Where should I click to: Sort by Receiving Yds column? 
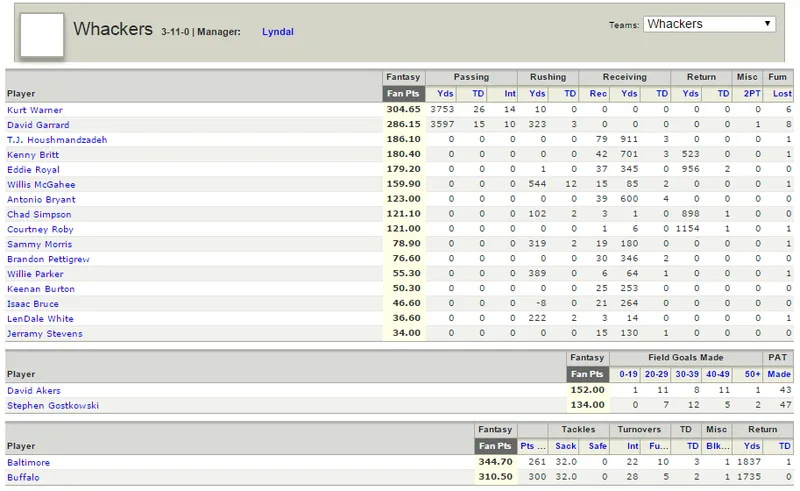point(629,93)
